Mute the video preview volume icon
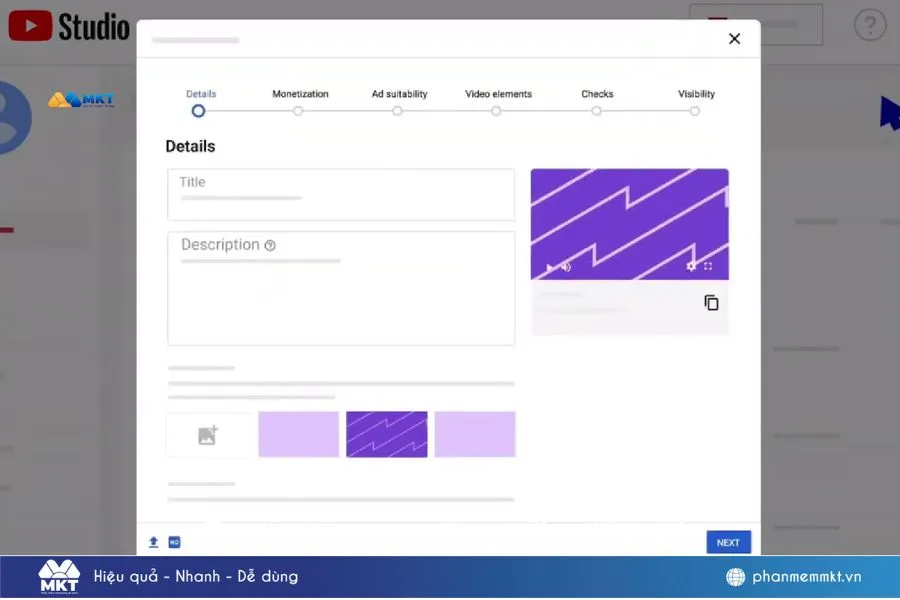900x600 pixels. point(566,267)
